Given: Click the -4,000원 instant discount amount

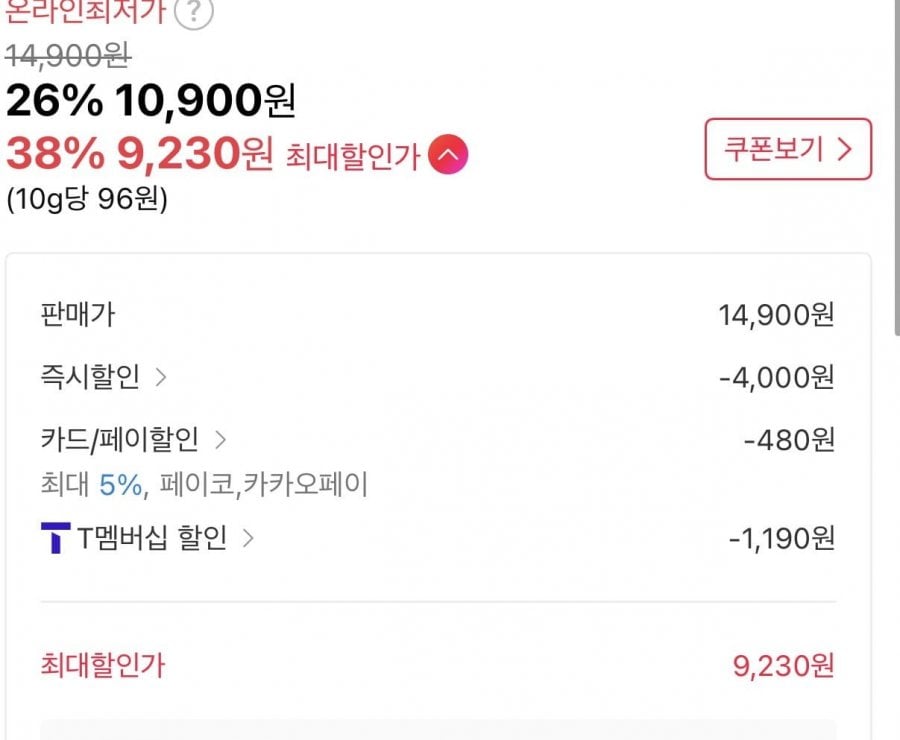Looking at the screenshot, I should [777, 378].
